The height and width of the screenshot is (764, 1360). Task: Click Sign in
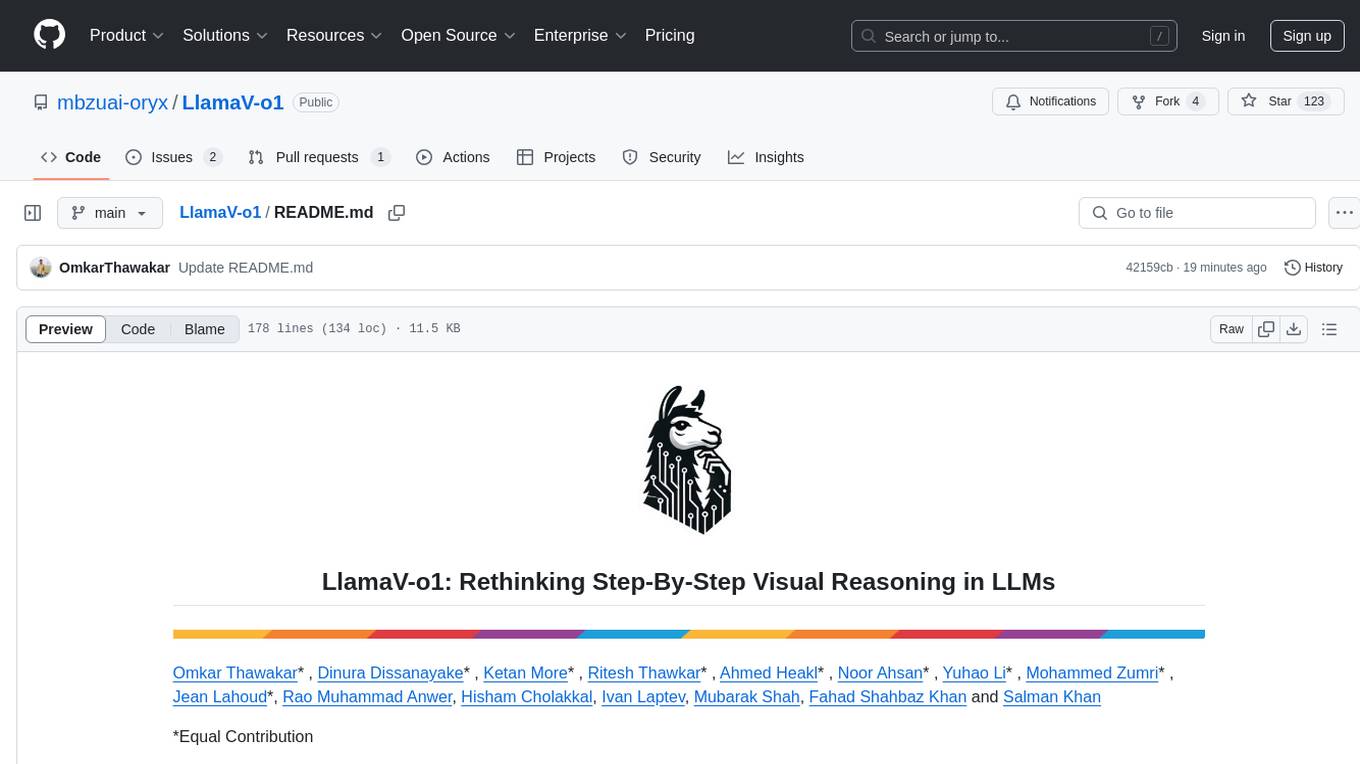(x=1223, y=36)
